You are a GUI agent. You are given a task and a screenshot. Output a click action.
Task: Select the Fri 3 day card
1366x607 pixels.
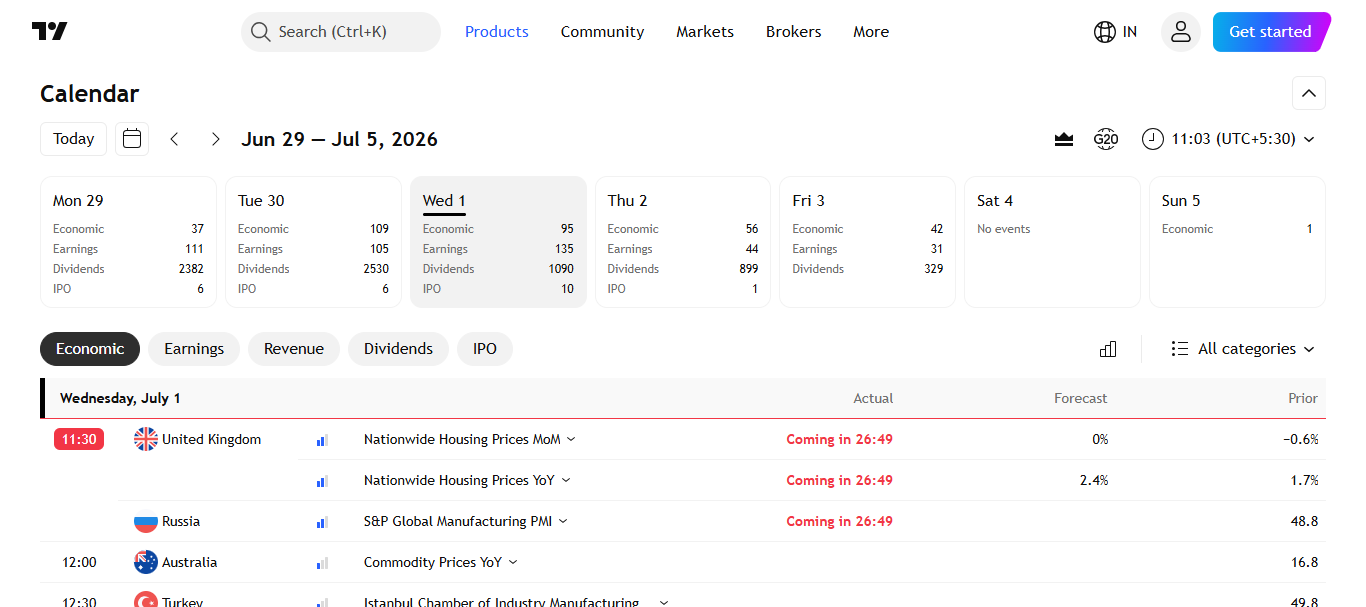868,242
